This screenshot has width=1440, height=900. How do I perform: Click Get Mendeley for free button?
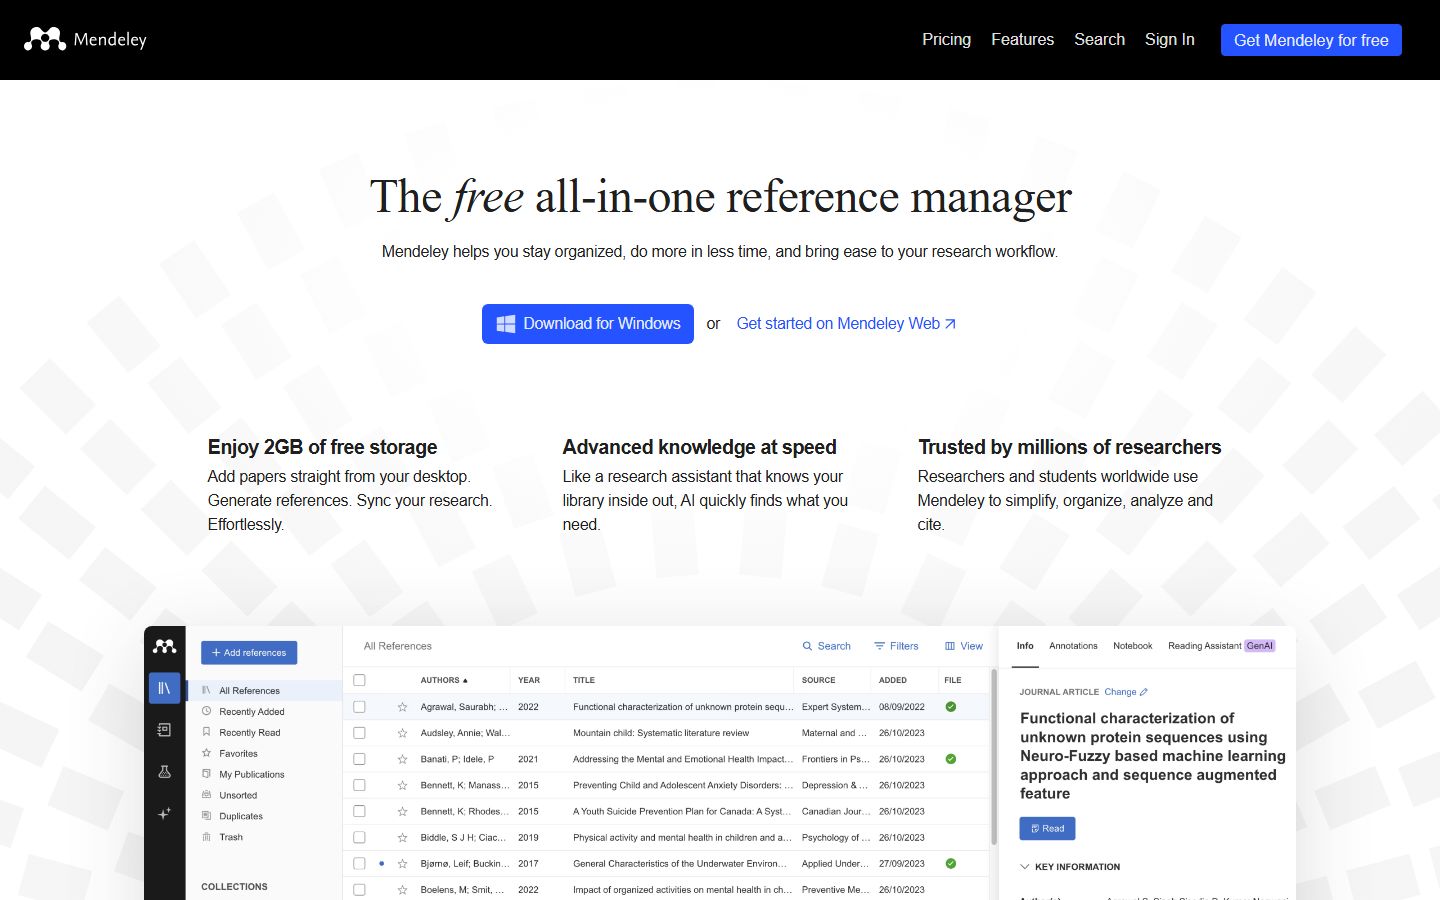(x=1311, y=40)
